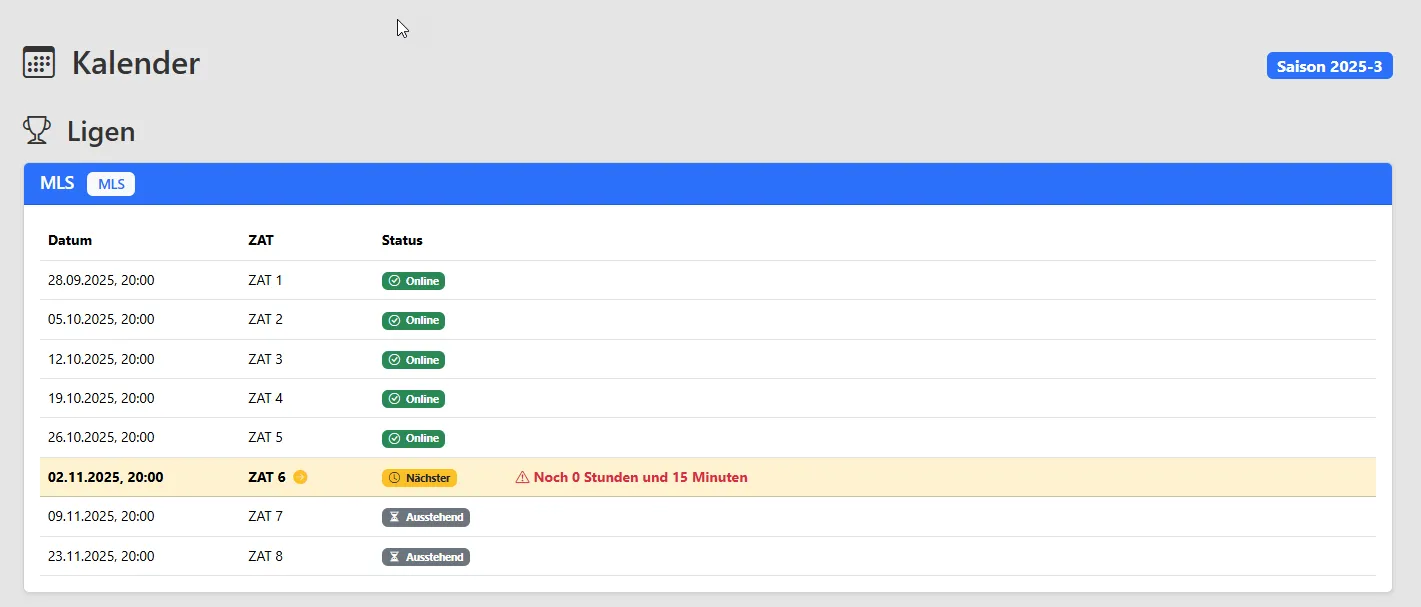
Task: Click the calendar icon beside Kalender
Action: (39, 63)
